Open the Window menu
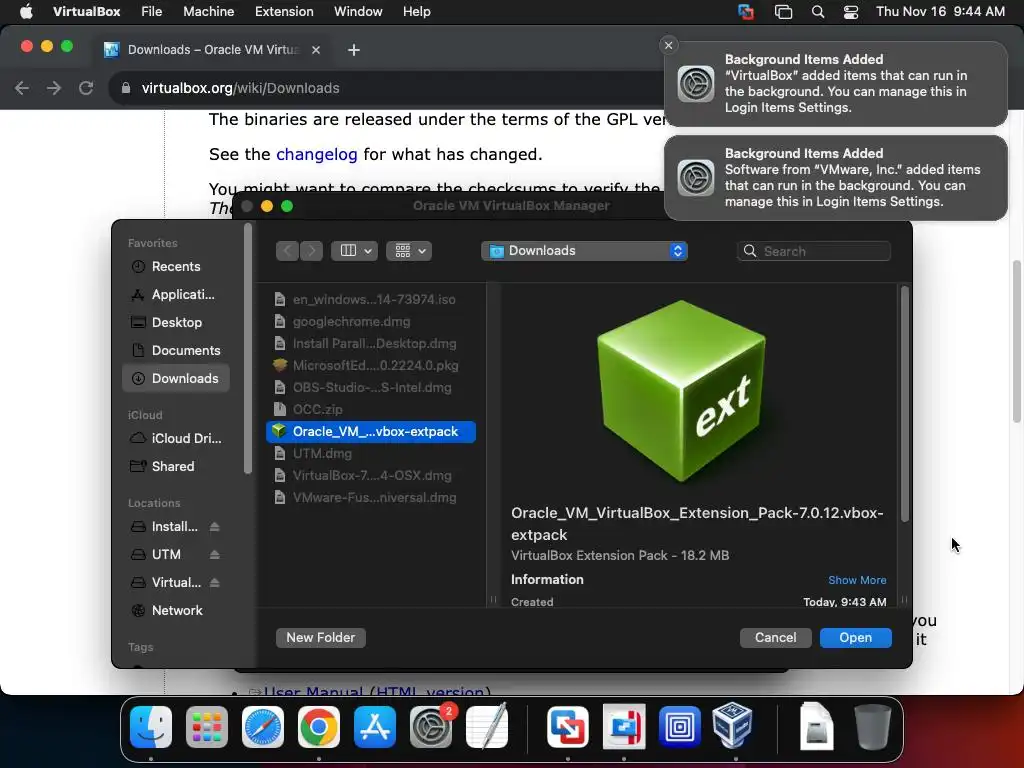The height and width of the screenshot is (768, 1024). tap(358, 12)
